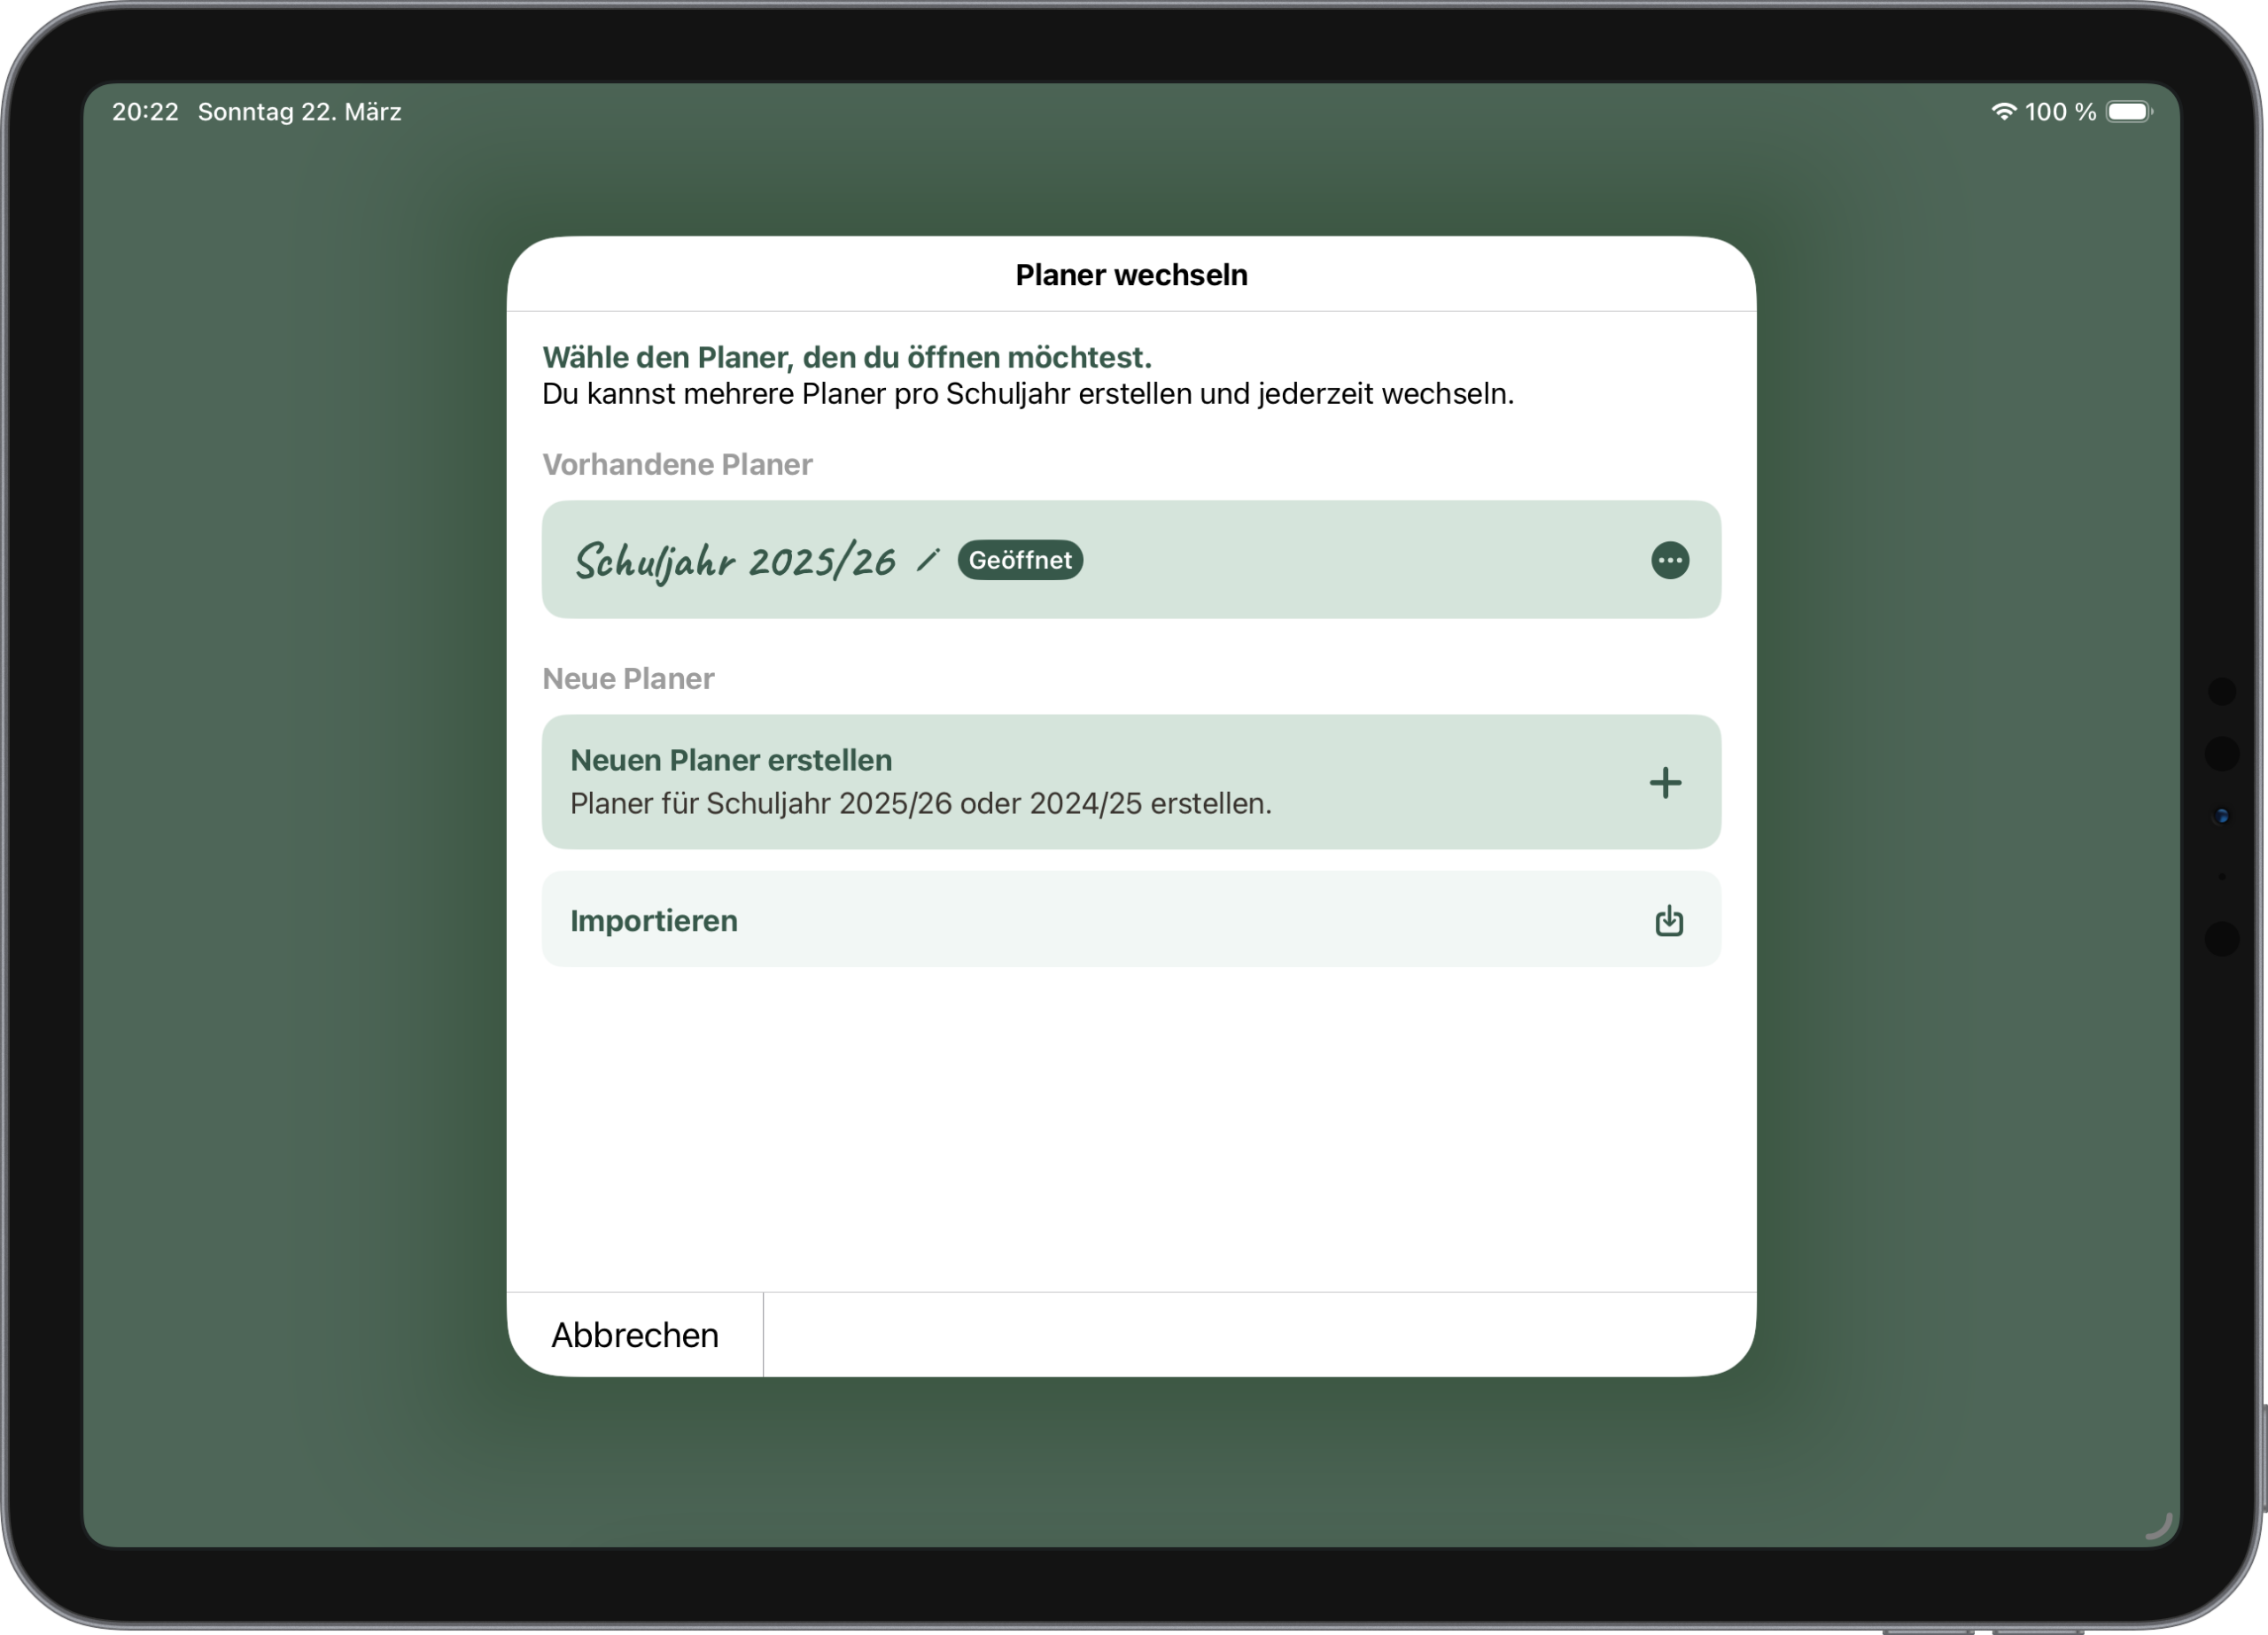The image size is (2268, 1635).
Task: Click the pencil icon beside Schuljahr 2025/26
Action: tap(927, 560)
